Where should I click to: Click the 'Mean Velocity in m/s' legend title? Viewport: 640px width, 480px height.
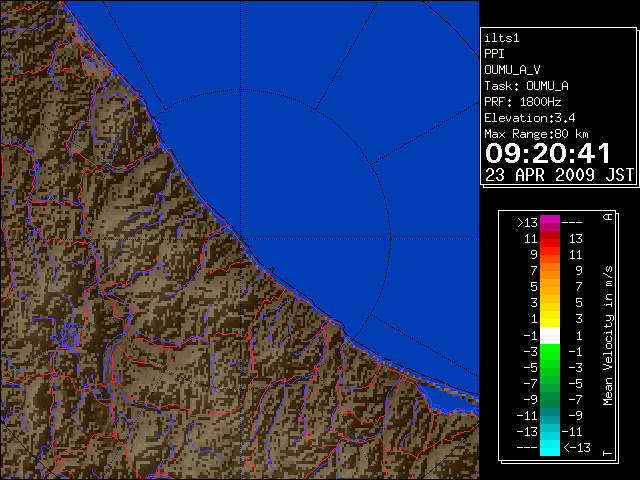608,336
